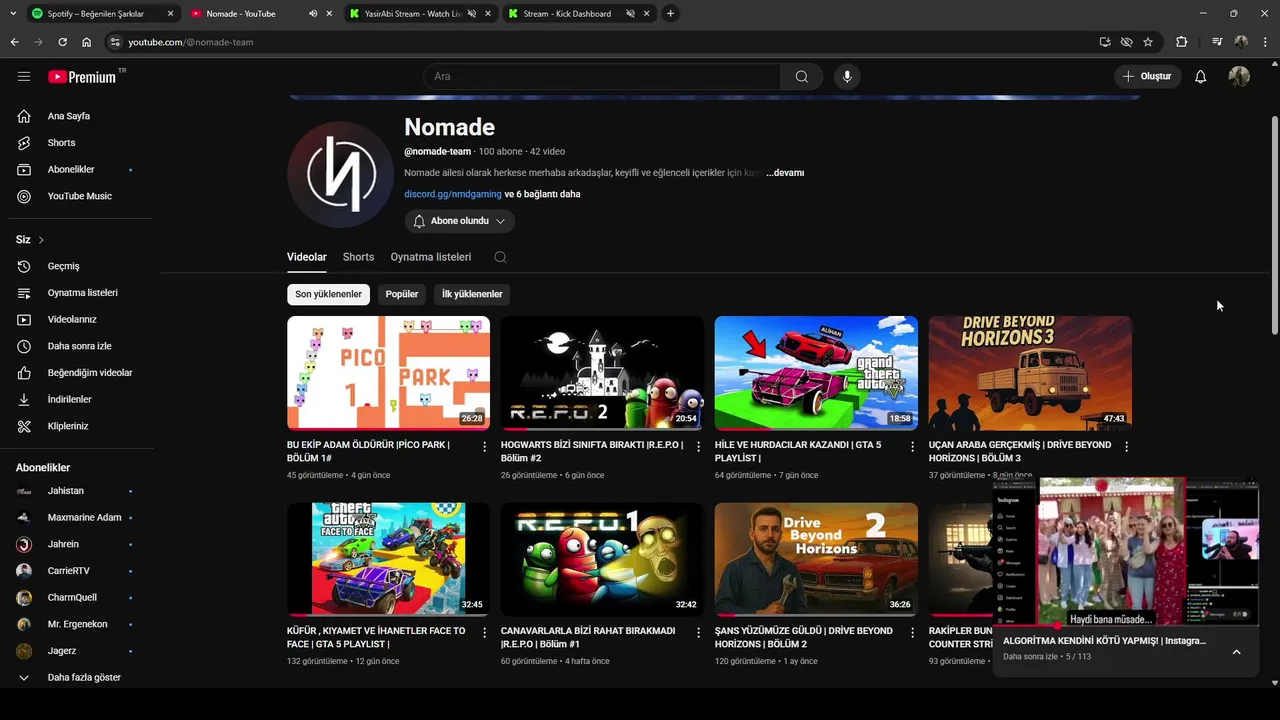Image resolution: width=1280 pixels, height=720 pixels.
Task: Go to YouTube Premium home logo
Action: pos(82,76)
